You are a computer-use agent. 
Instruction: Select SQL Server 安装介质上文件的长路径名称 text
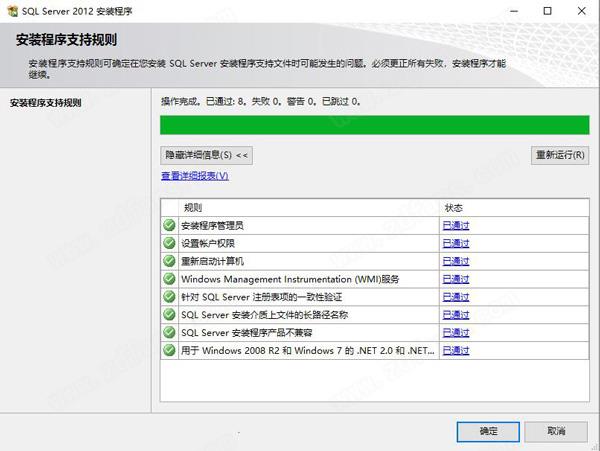[x=264, y=315]
